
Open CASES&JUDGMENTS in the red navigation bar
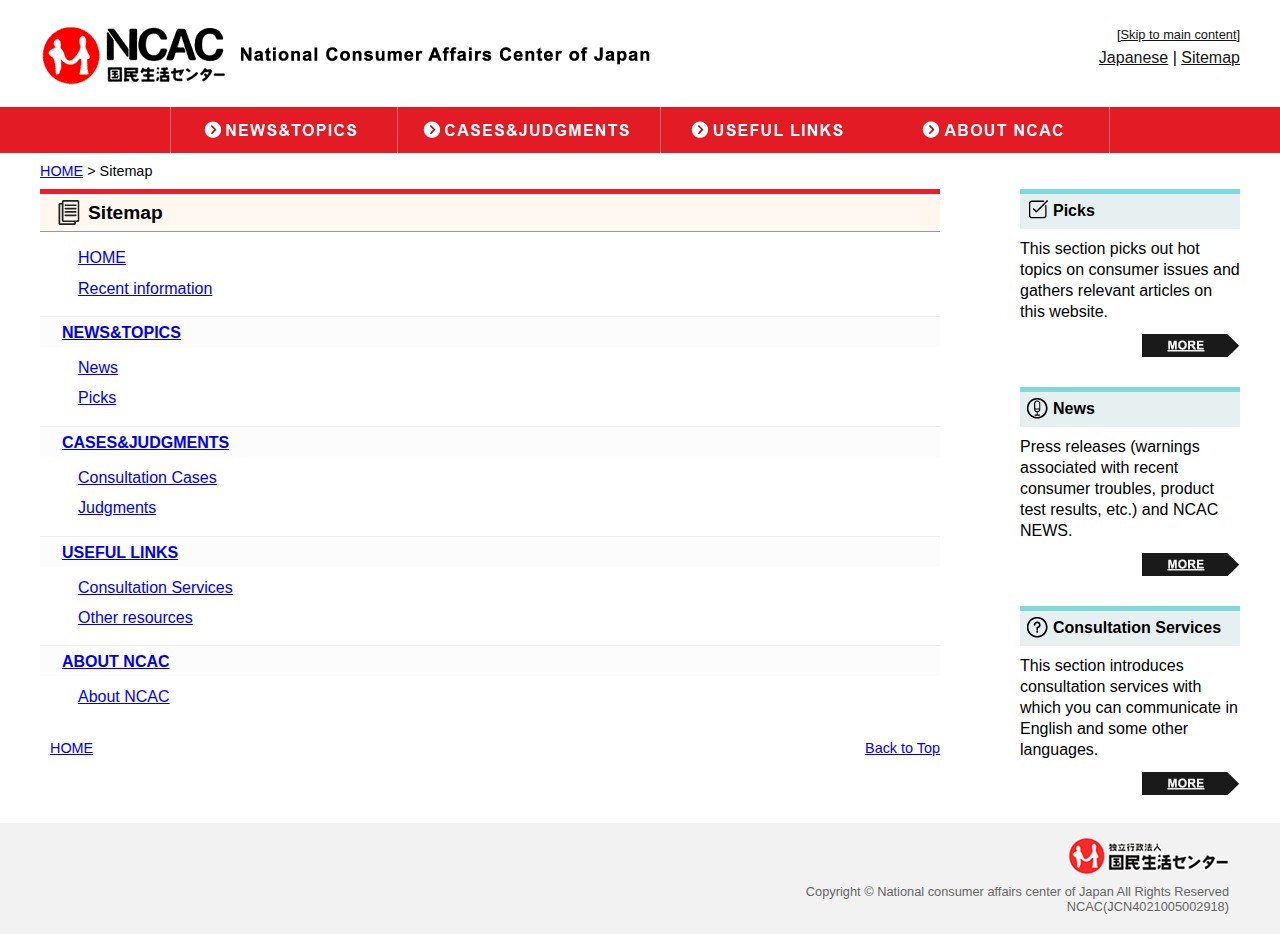click(x=527, y=130)
